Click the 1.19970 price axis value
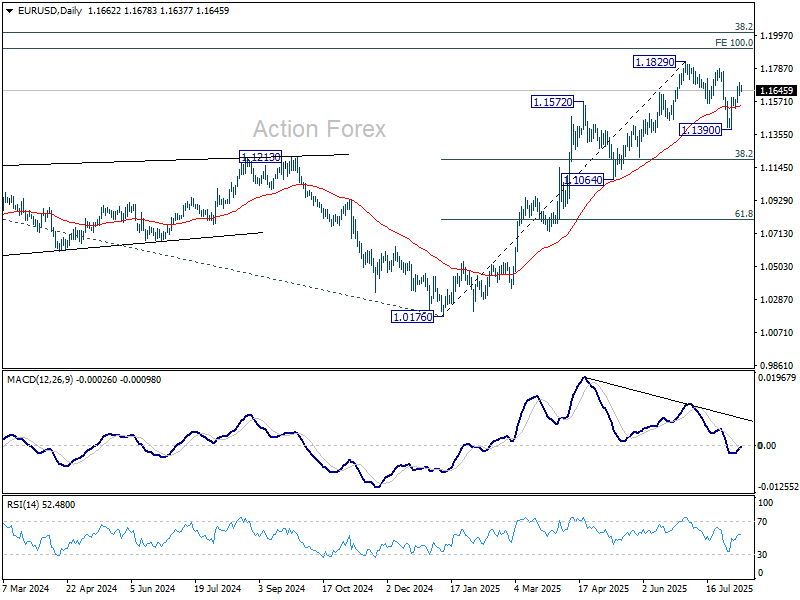 point(776,36)
